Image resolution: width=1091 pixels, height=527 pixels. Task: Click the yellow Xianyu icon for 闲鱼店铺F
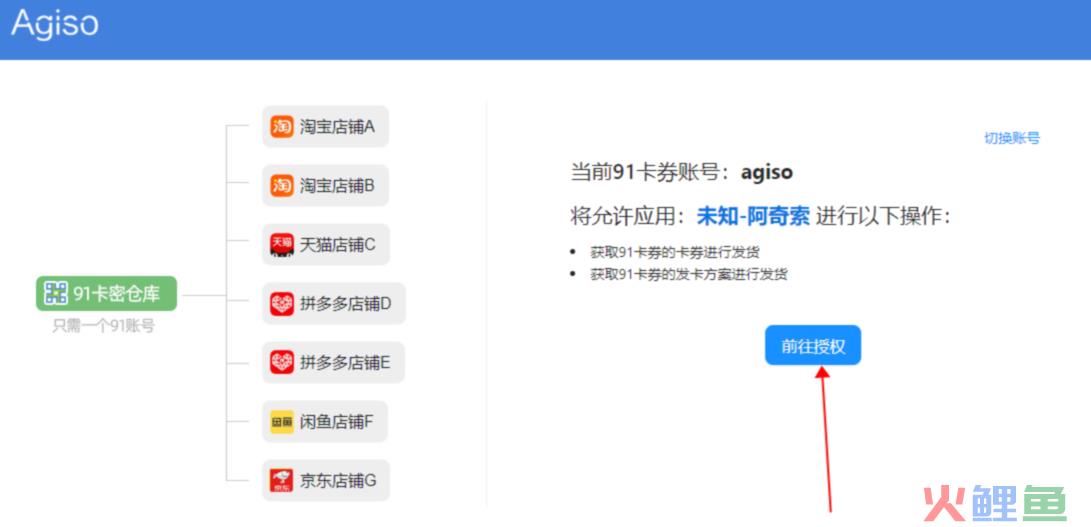pos(282,422)
